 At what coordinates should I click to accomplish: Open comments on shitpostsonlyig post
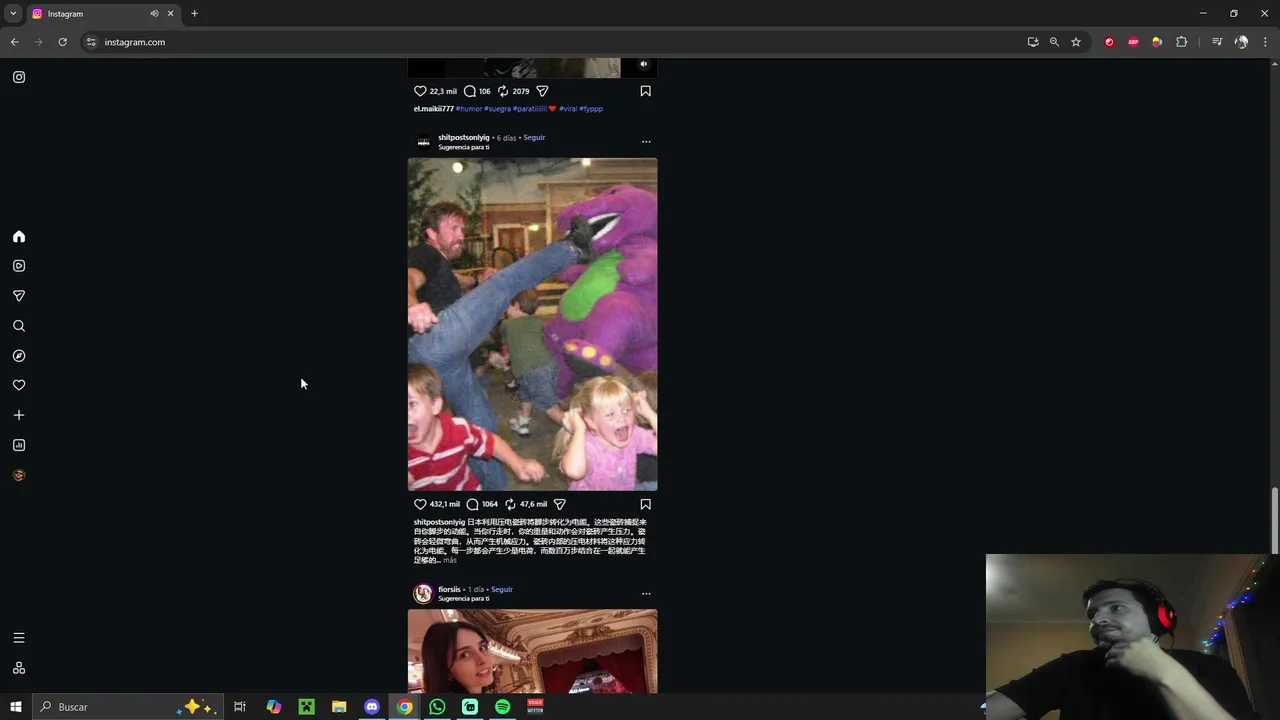point(472,504)
